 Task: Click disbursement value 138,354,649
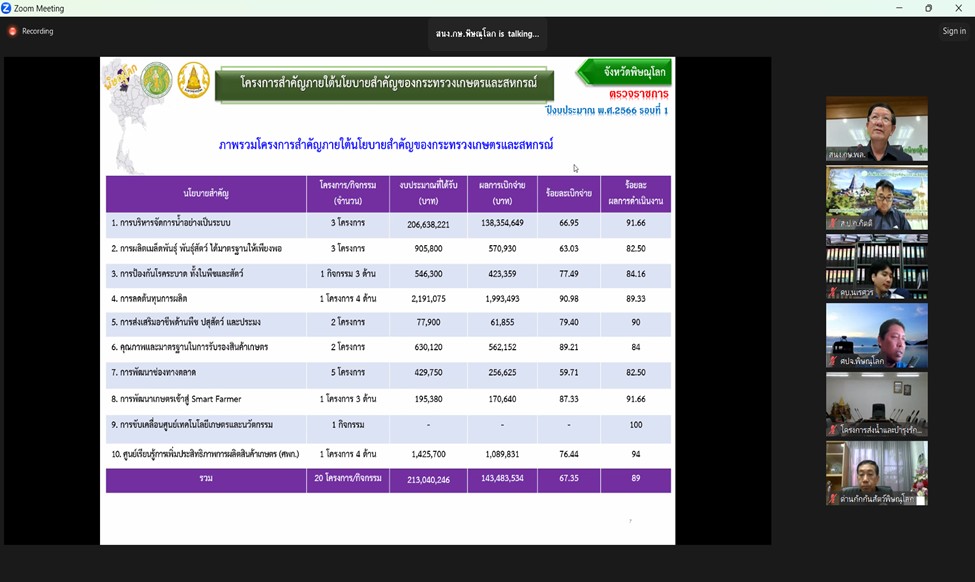(502, 223)
